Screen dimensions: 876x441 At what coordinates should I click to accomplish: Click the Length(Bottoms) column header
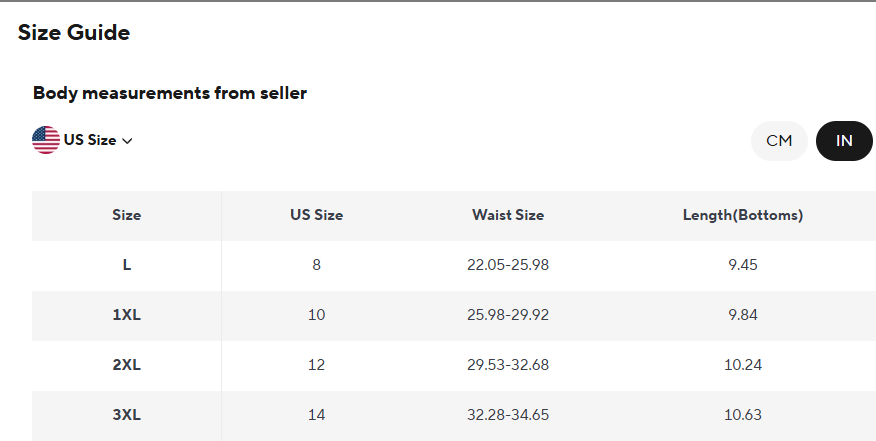743,215
